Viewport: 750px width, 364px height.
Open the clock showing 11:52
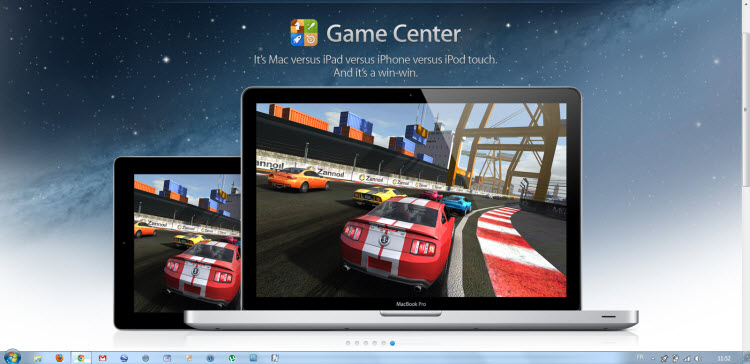[x=724, y=358]
